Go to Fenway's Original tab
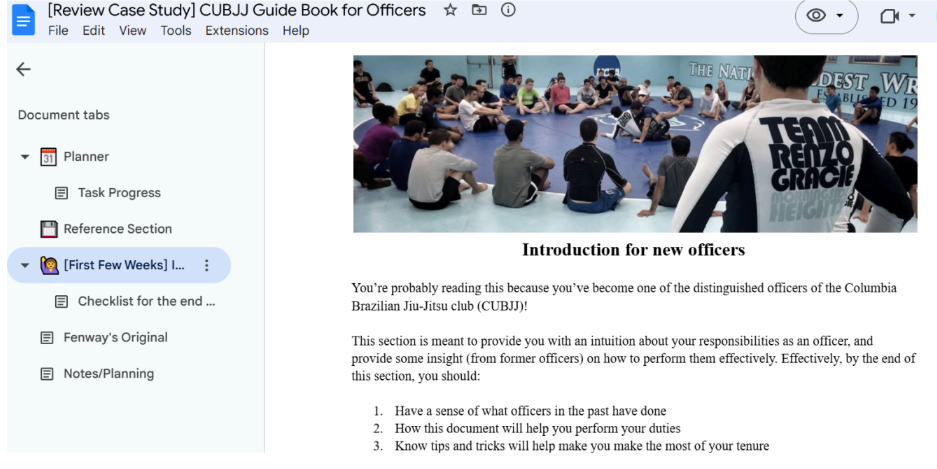The image size is (937, 469). coord(115,338)
